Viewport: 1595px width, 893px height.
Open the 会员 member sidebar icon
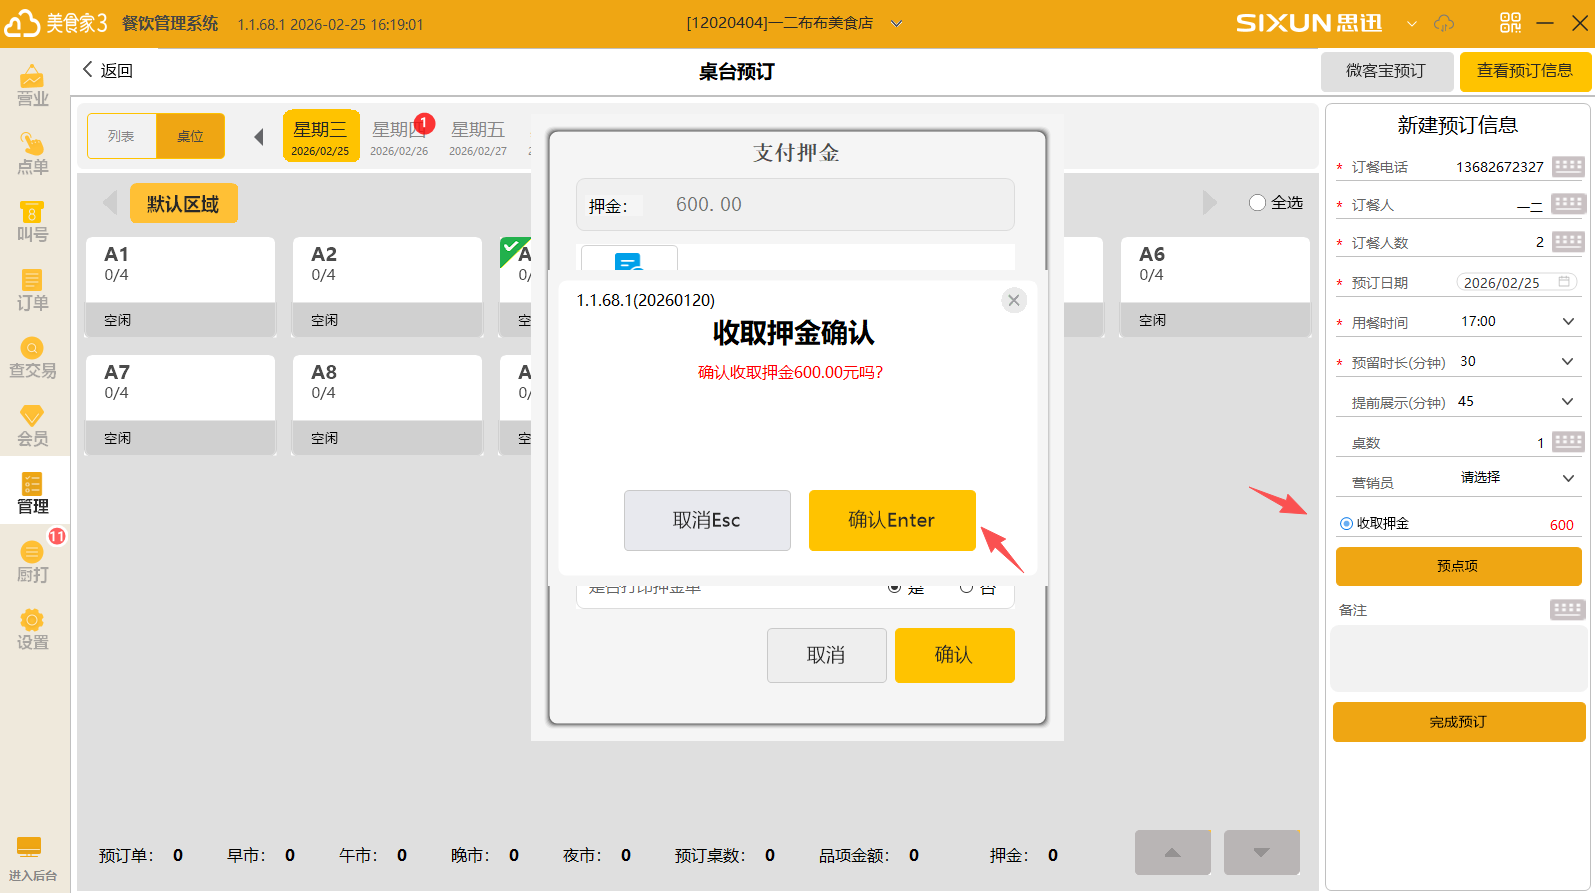(x=32, y=426)
